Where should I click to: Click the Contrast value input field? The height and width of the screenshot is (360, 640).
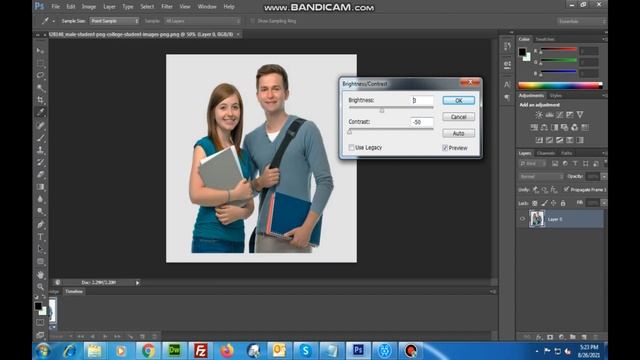(422, 122)
